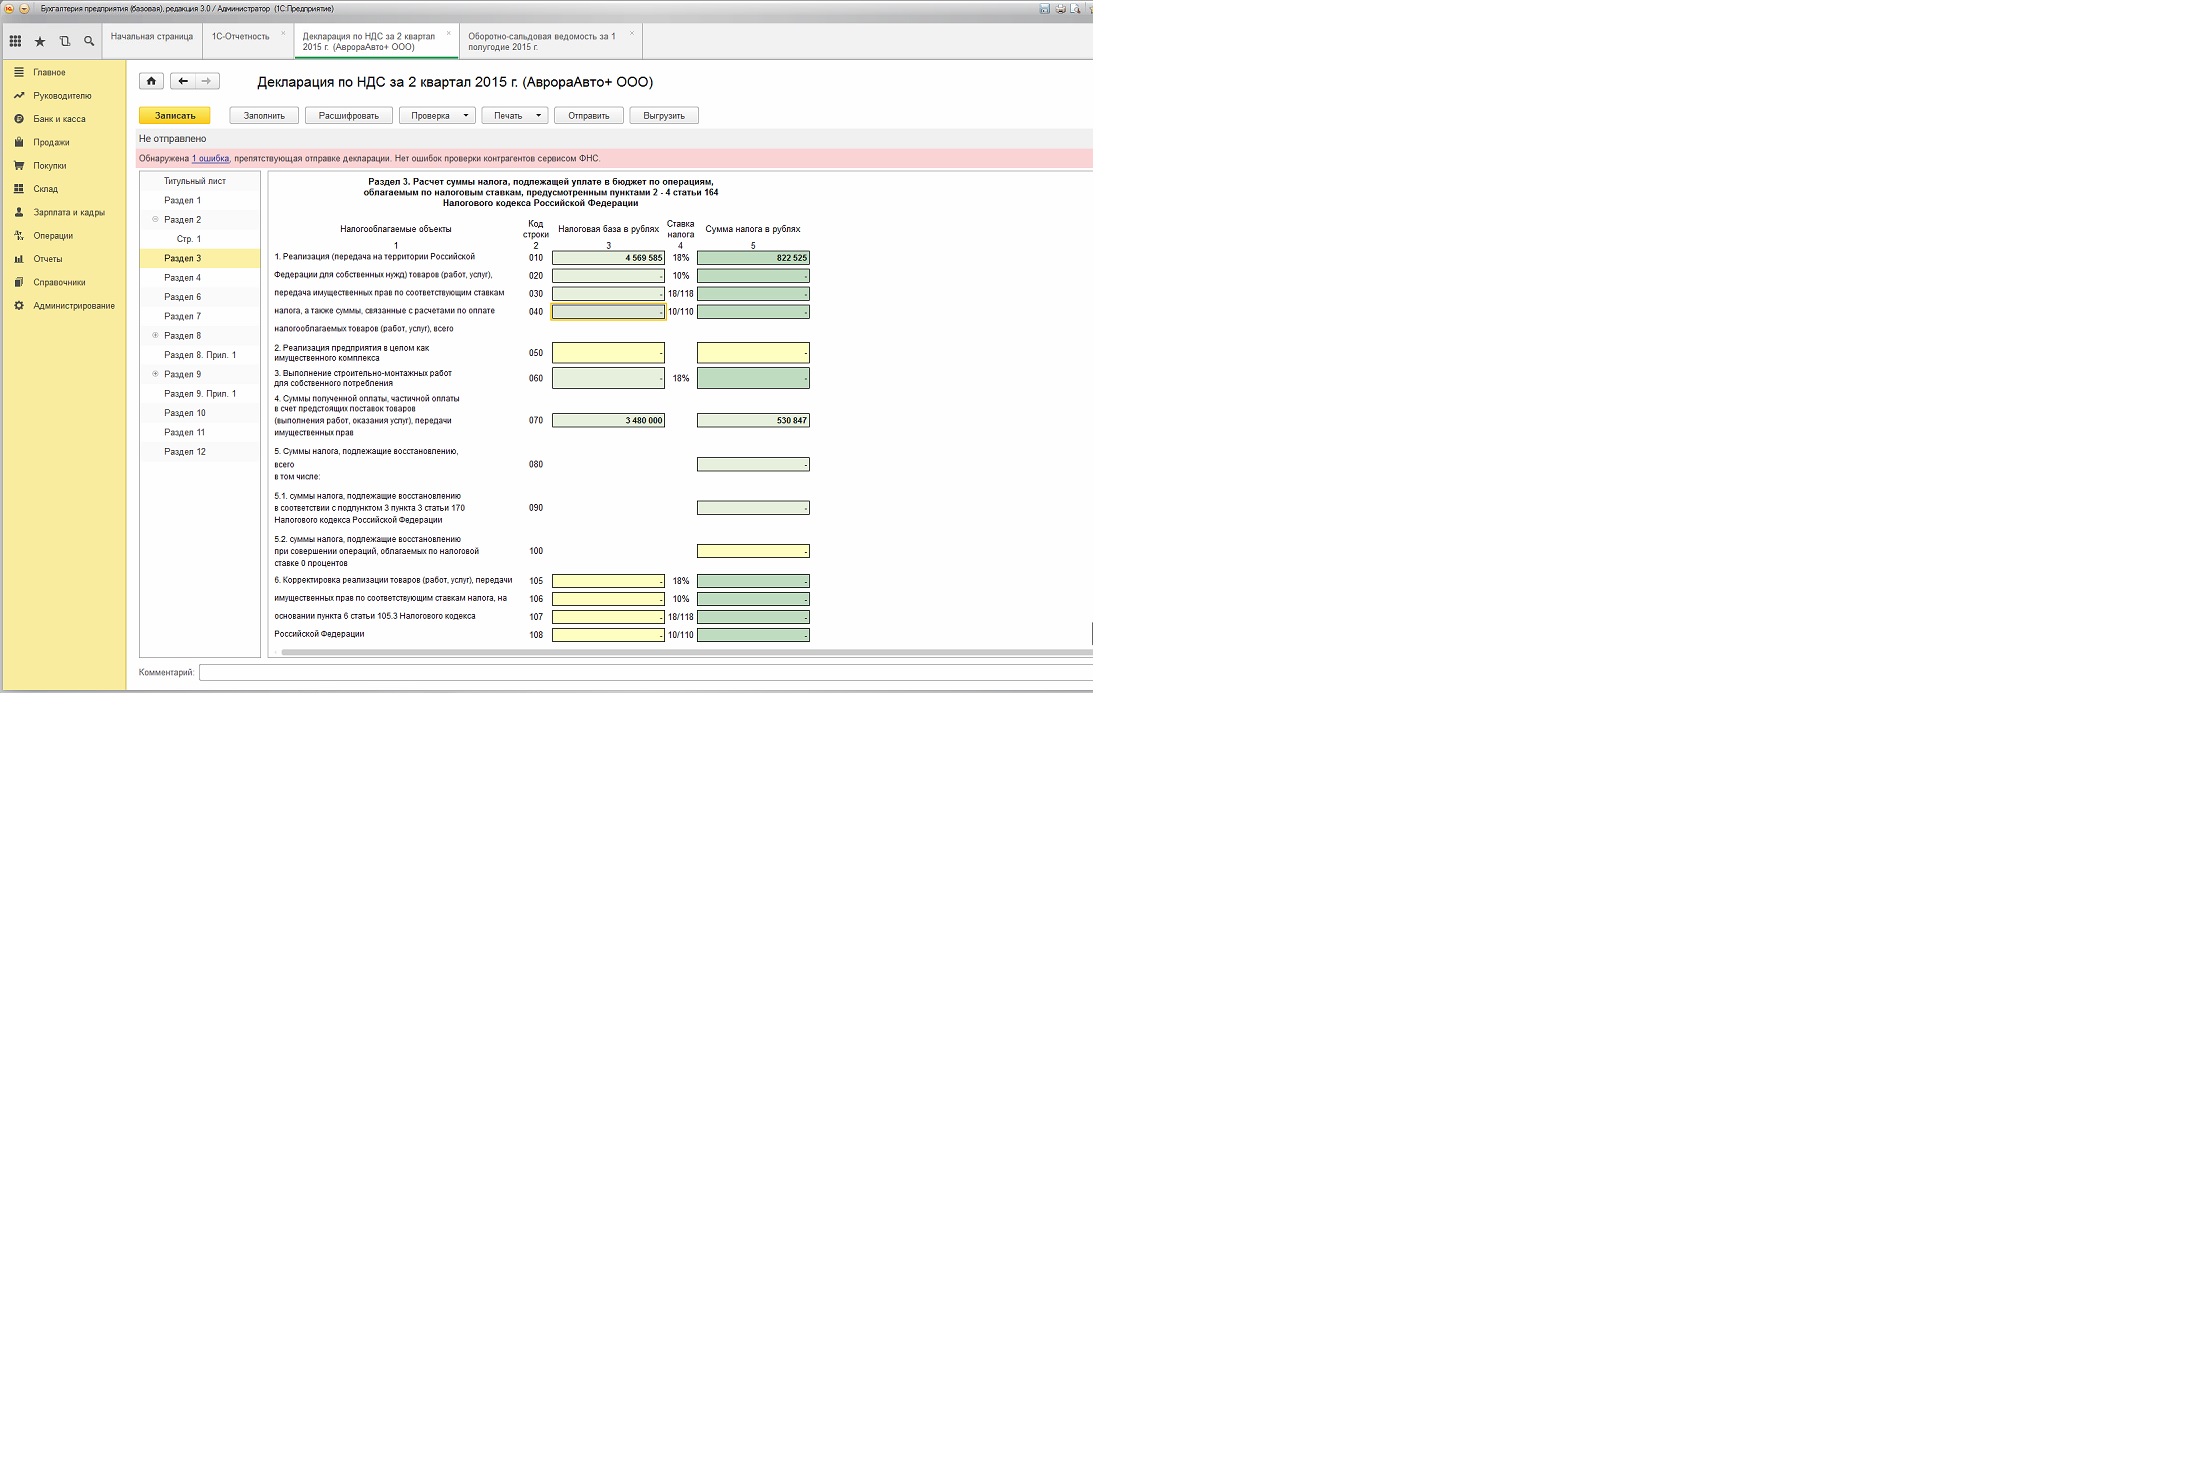Open Банк и касса section
This screenshot has height=1462, width=2200.
[58, 119]
